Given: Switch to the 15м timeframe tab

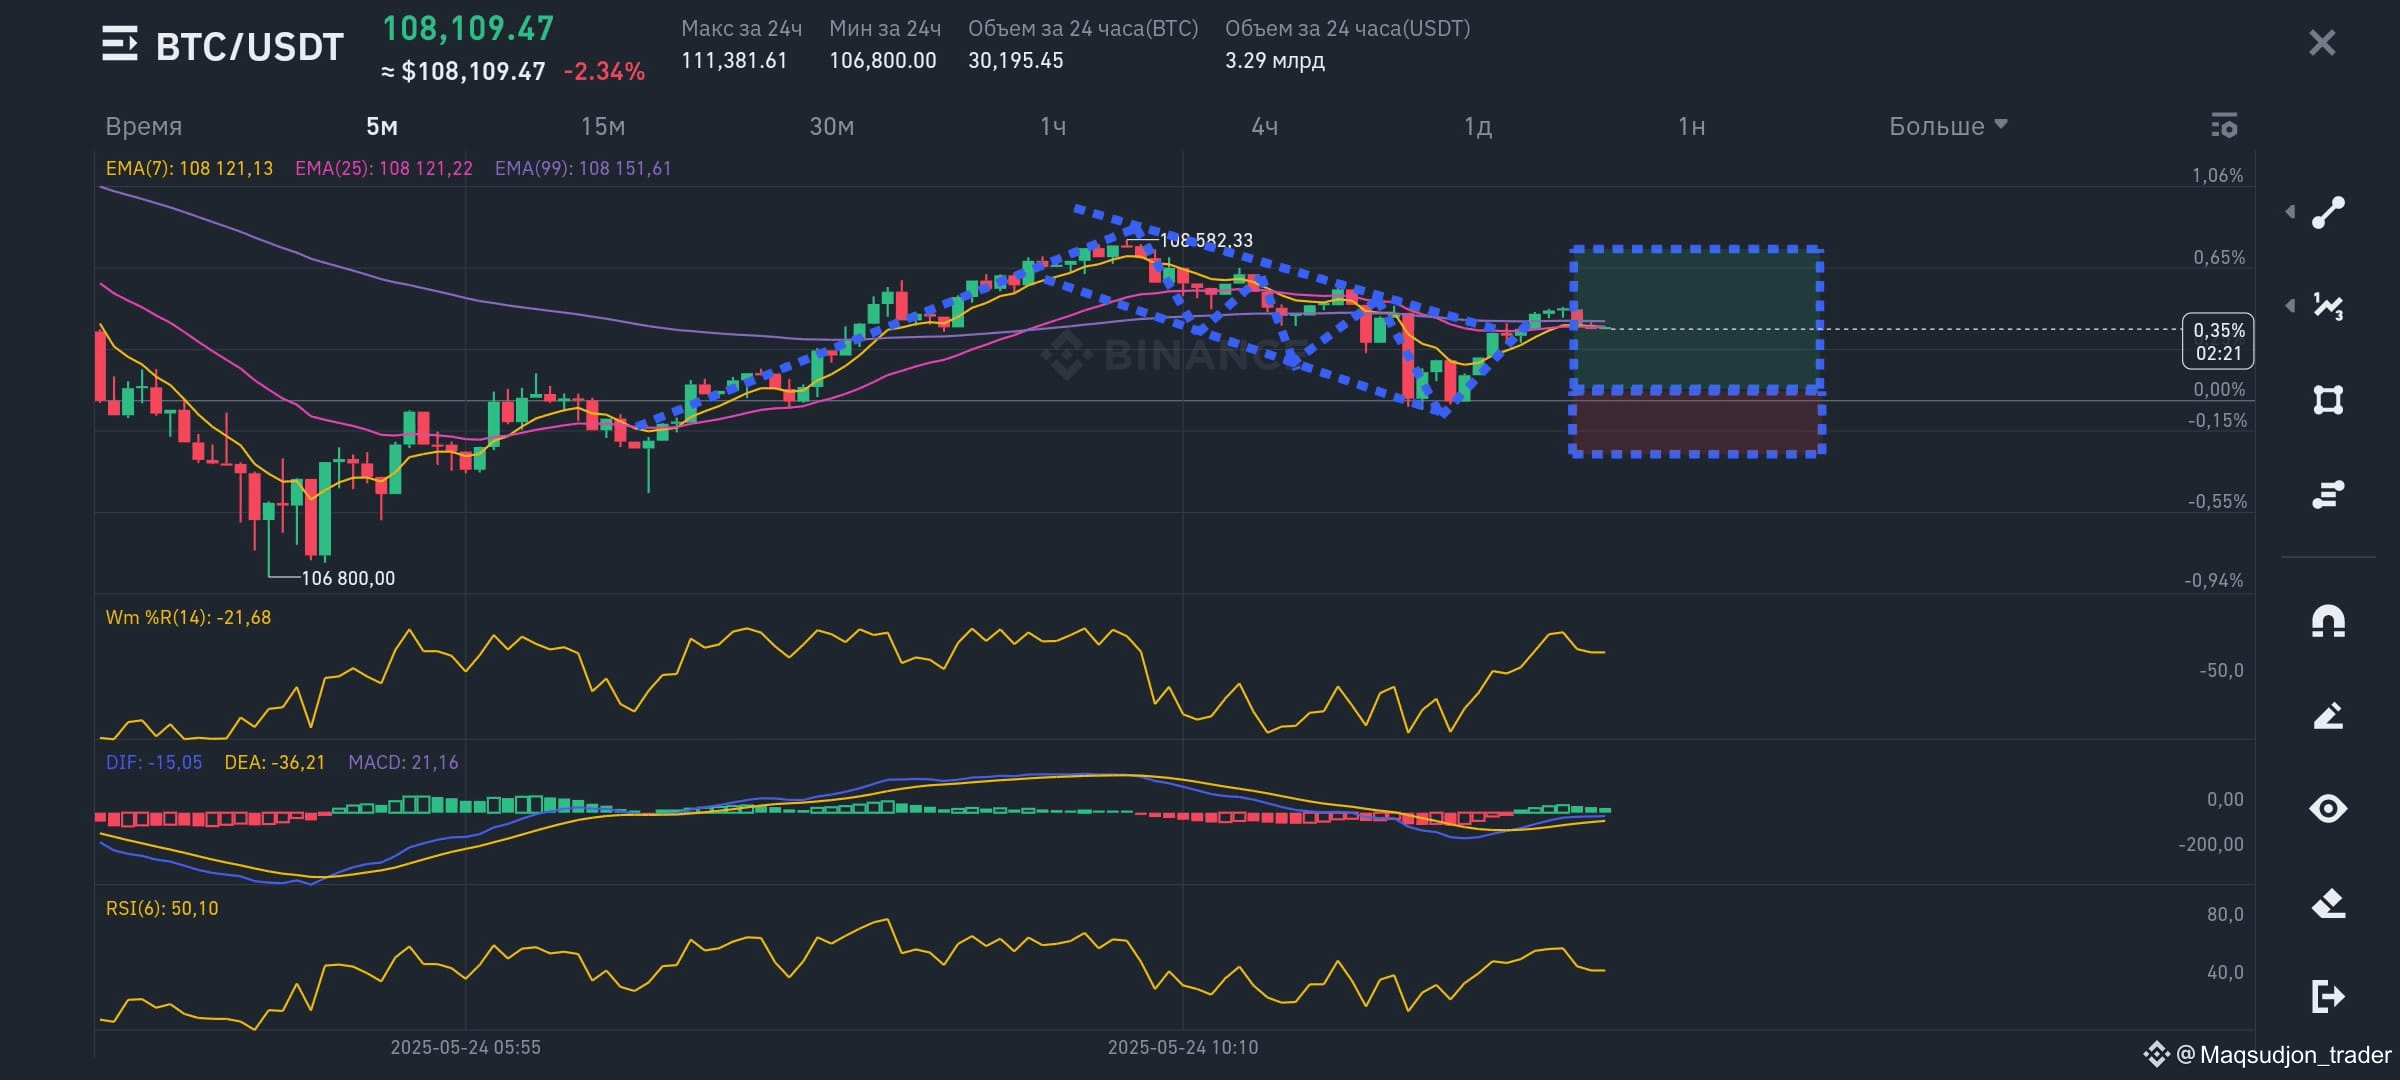Looking at the screenshot, I should (603, 126).
